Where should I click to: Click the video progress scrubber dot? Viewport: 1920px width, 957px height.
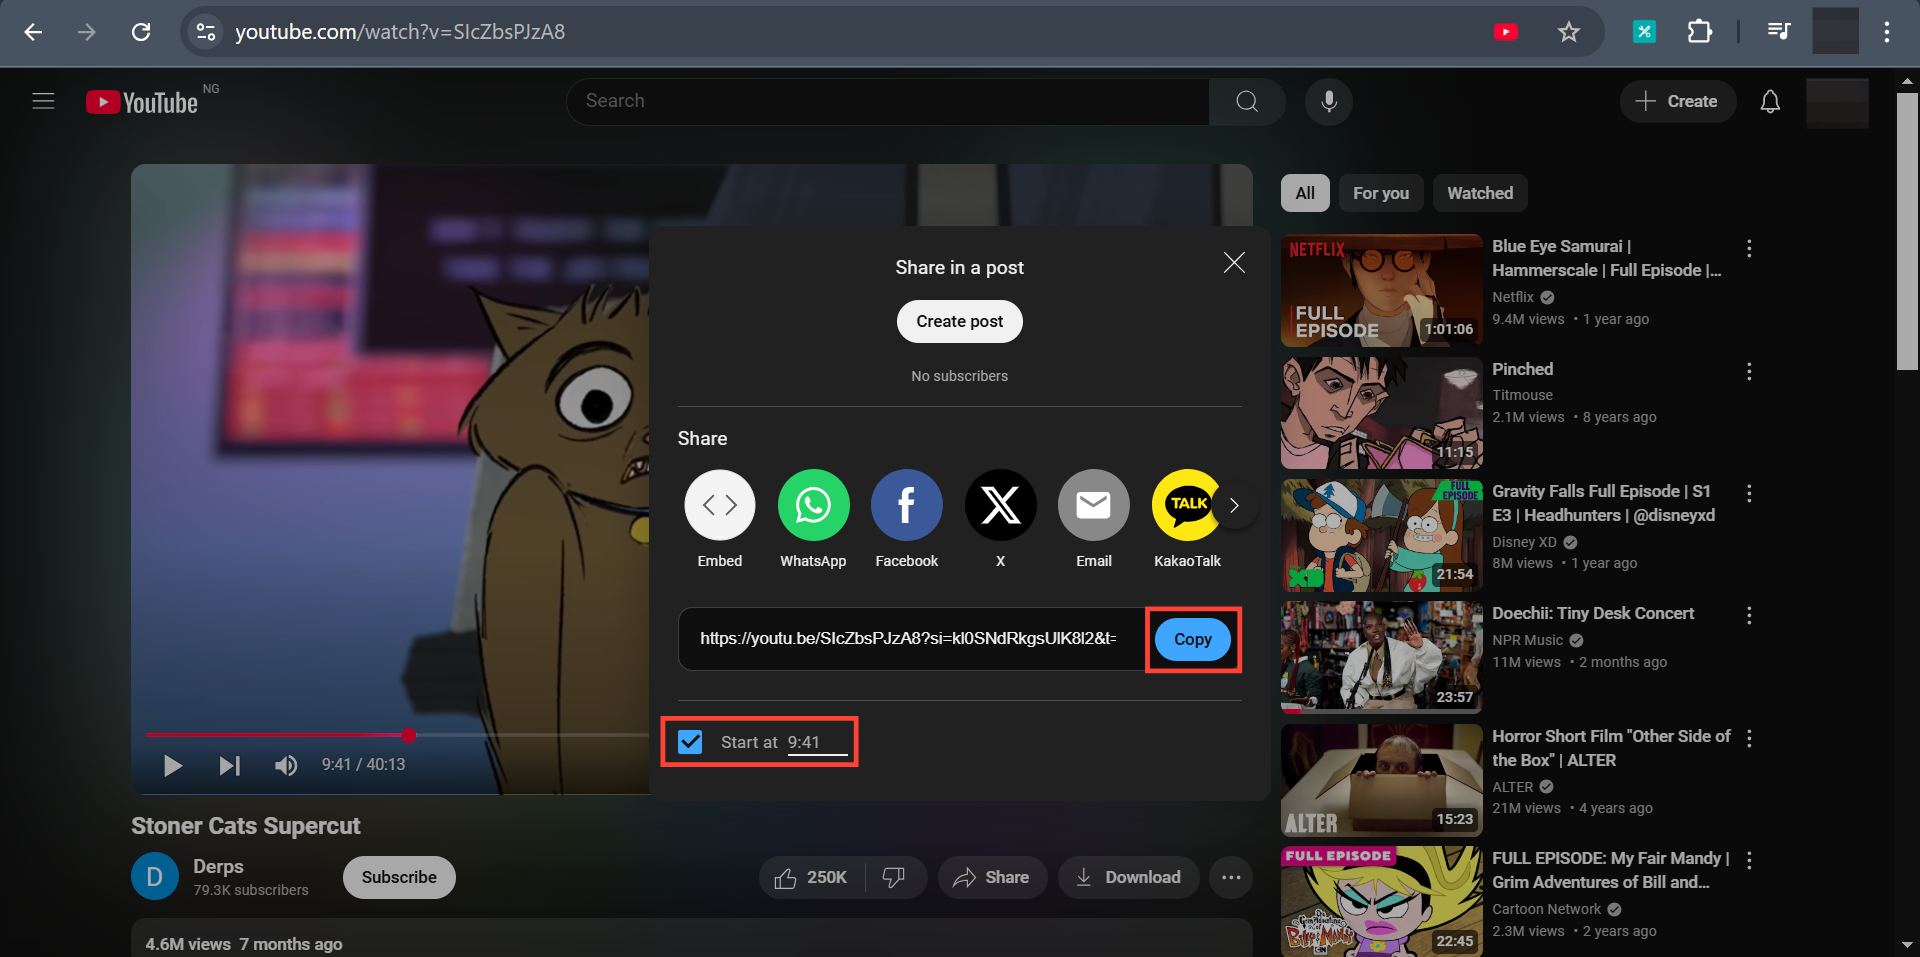pos(409,735)
